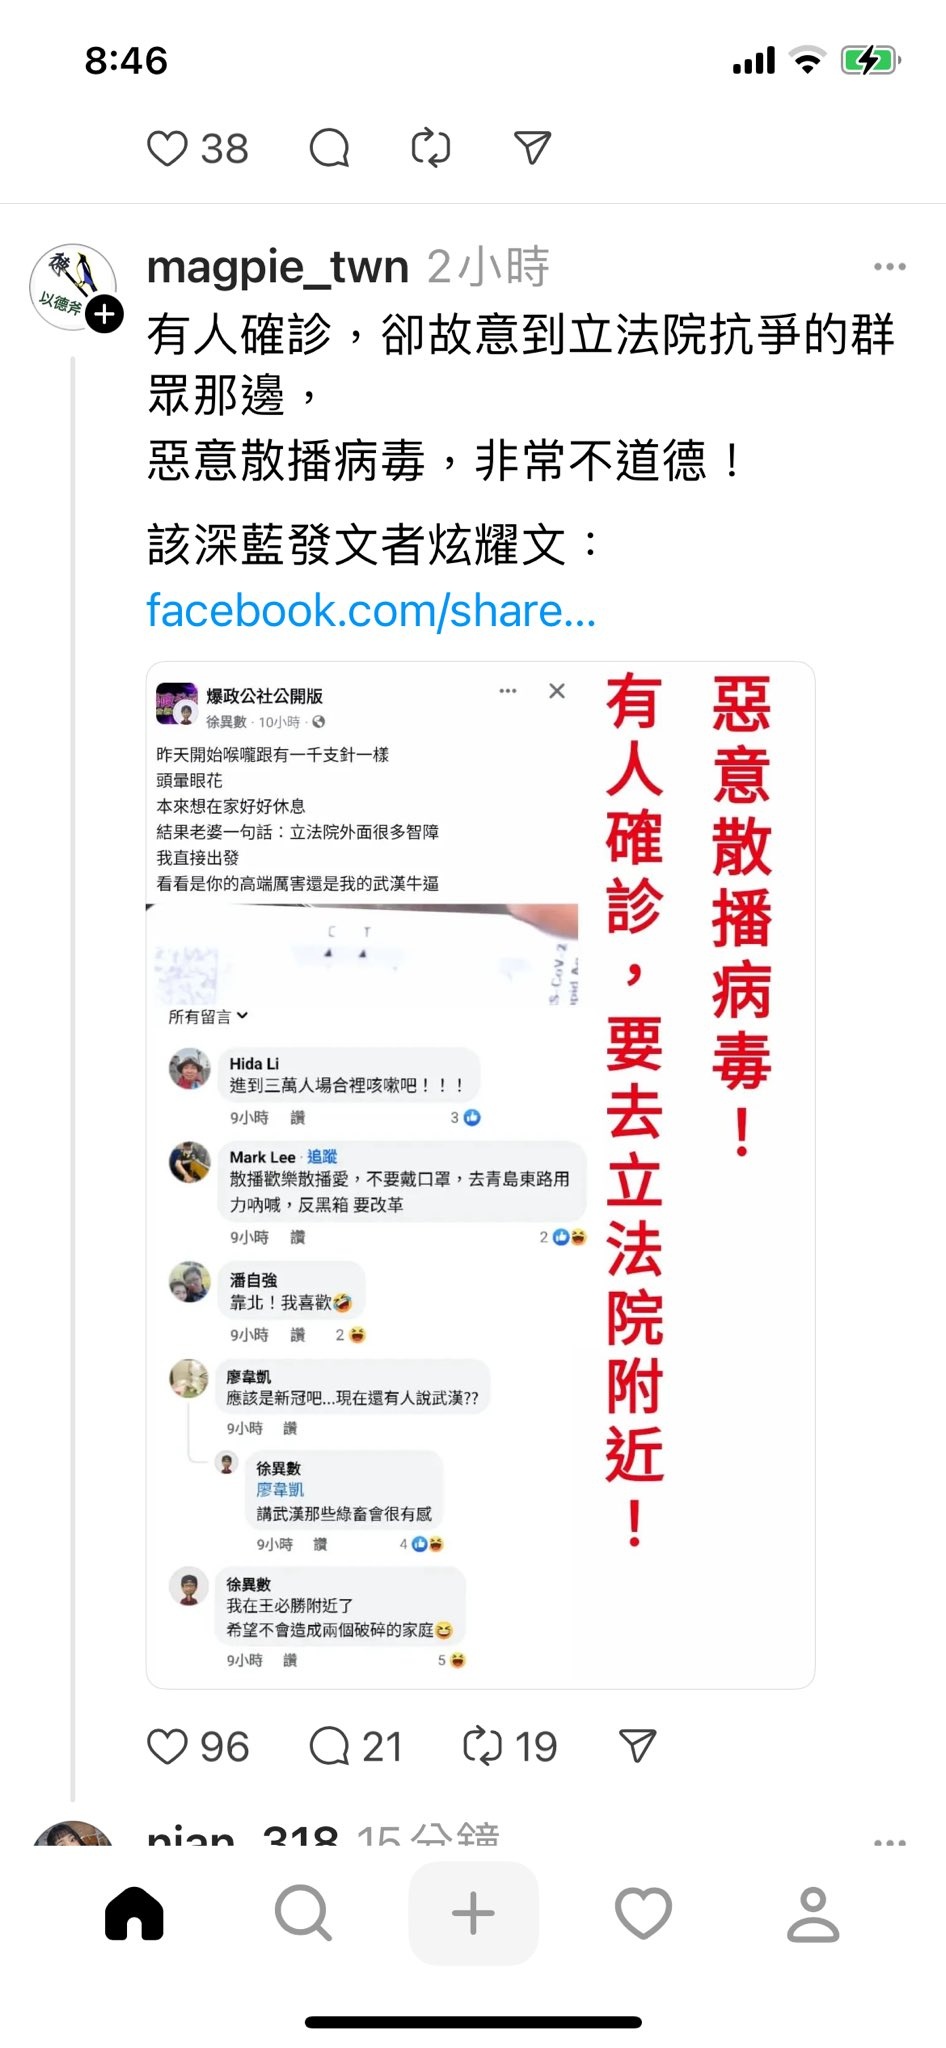
Task: Repost the upper post with the repost icon
Action: (x=431, y=148)
